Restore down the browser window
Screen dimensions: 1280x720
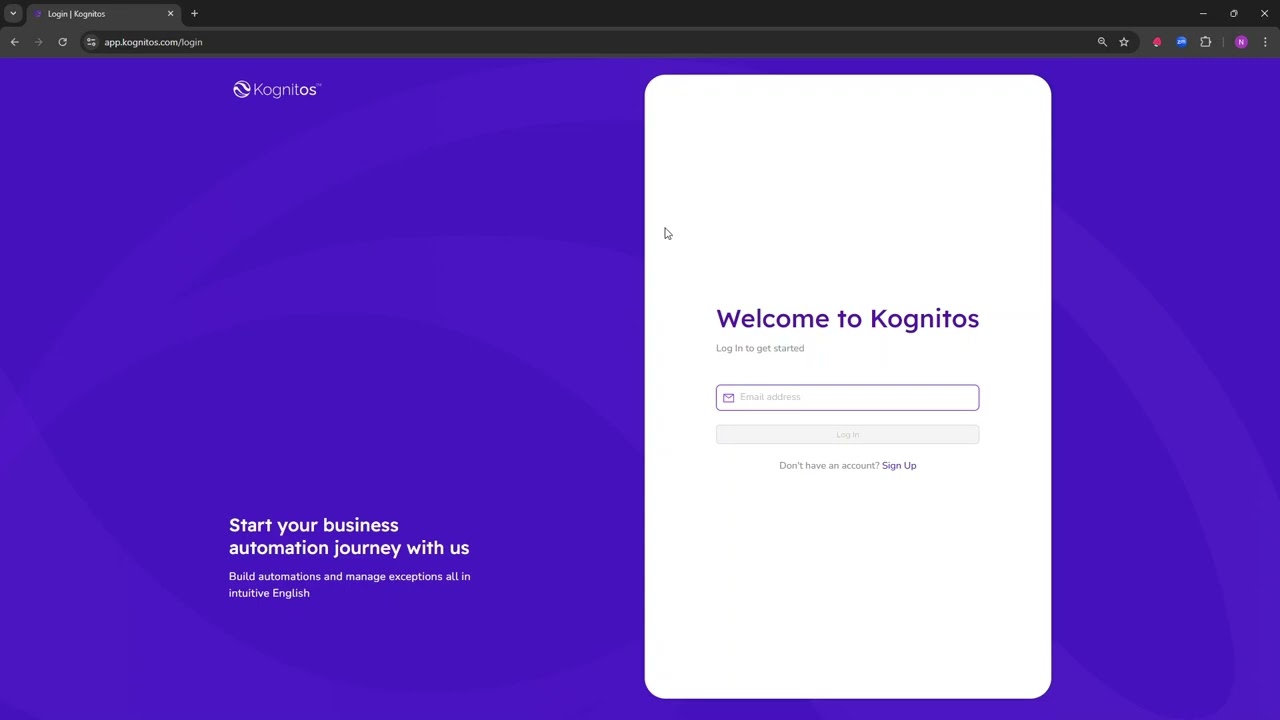(x=1233, y=14)
